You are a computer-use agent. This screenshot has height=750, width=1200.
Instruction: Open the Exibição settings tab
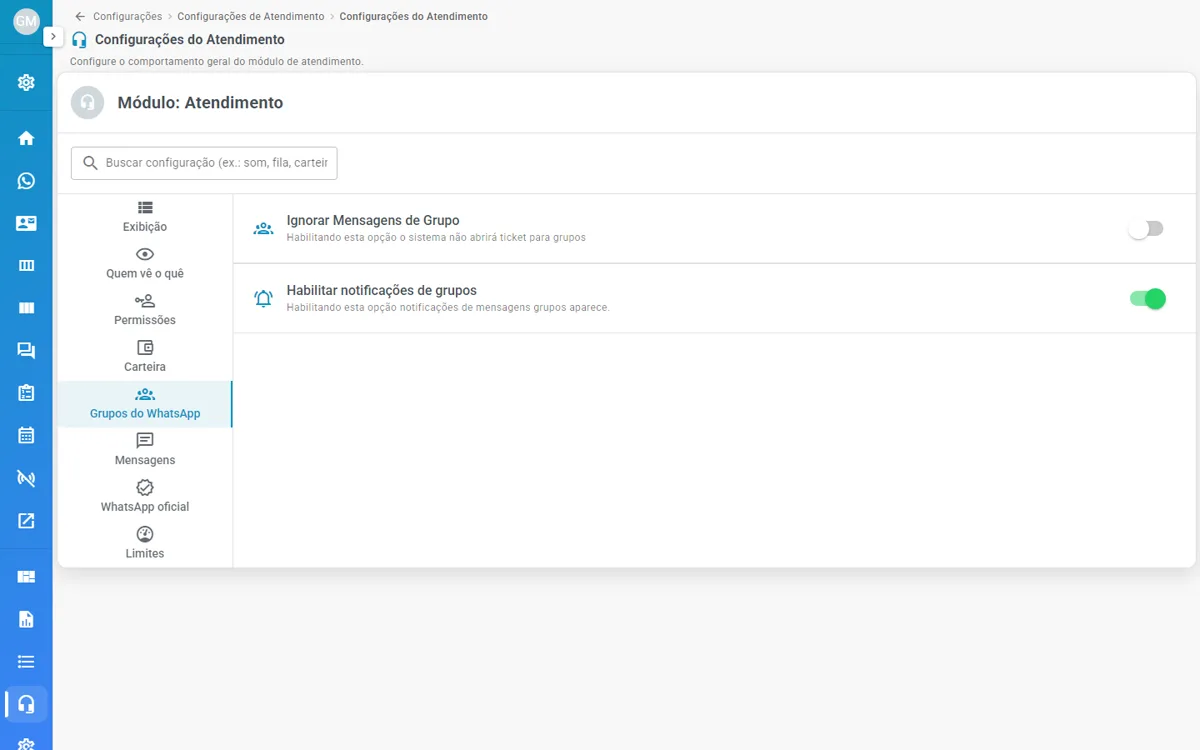[x=145, y=217]
